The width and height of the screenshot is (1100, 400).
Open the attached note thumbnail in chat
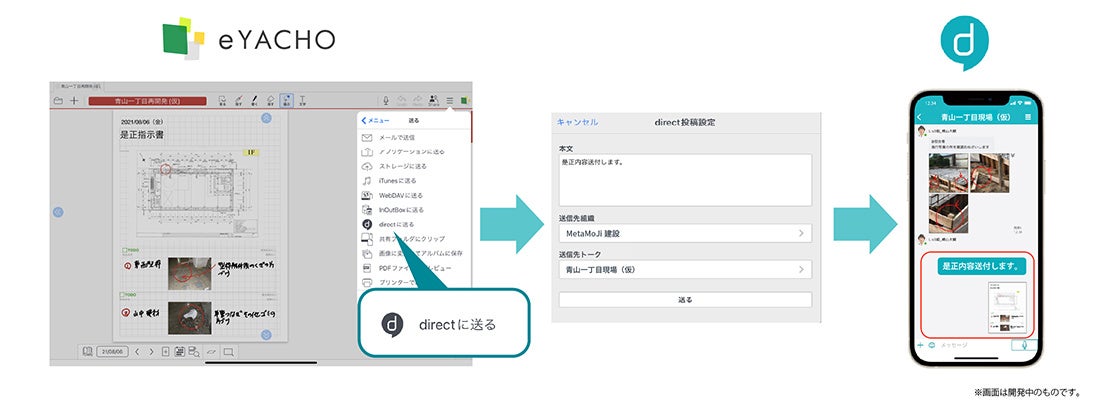point(1007,305)
